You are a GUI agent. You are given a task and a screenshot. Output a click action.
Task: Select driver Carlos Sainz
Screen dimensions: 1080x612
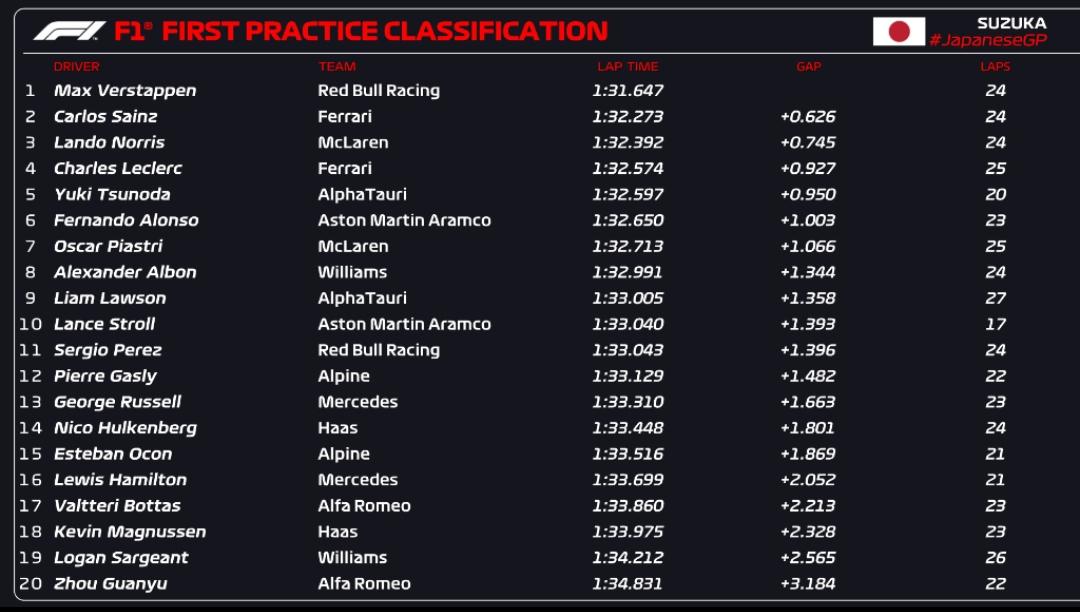click(x=105, y=116)
